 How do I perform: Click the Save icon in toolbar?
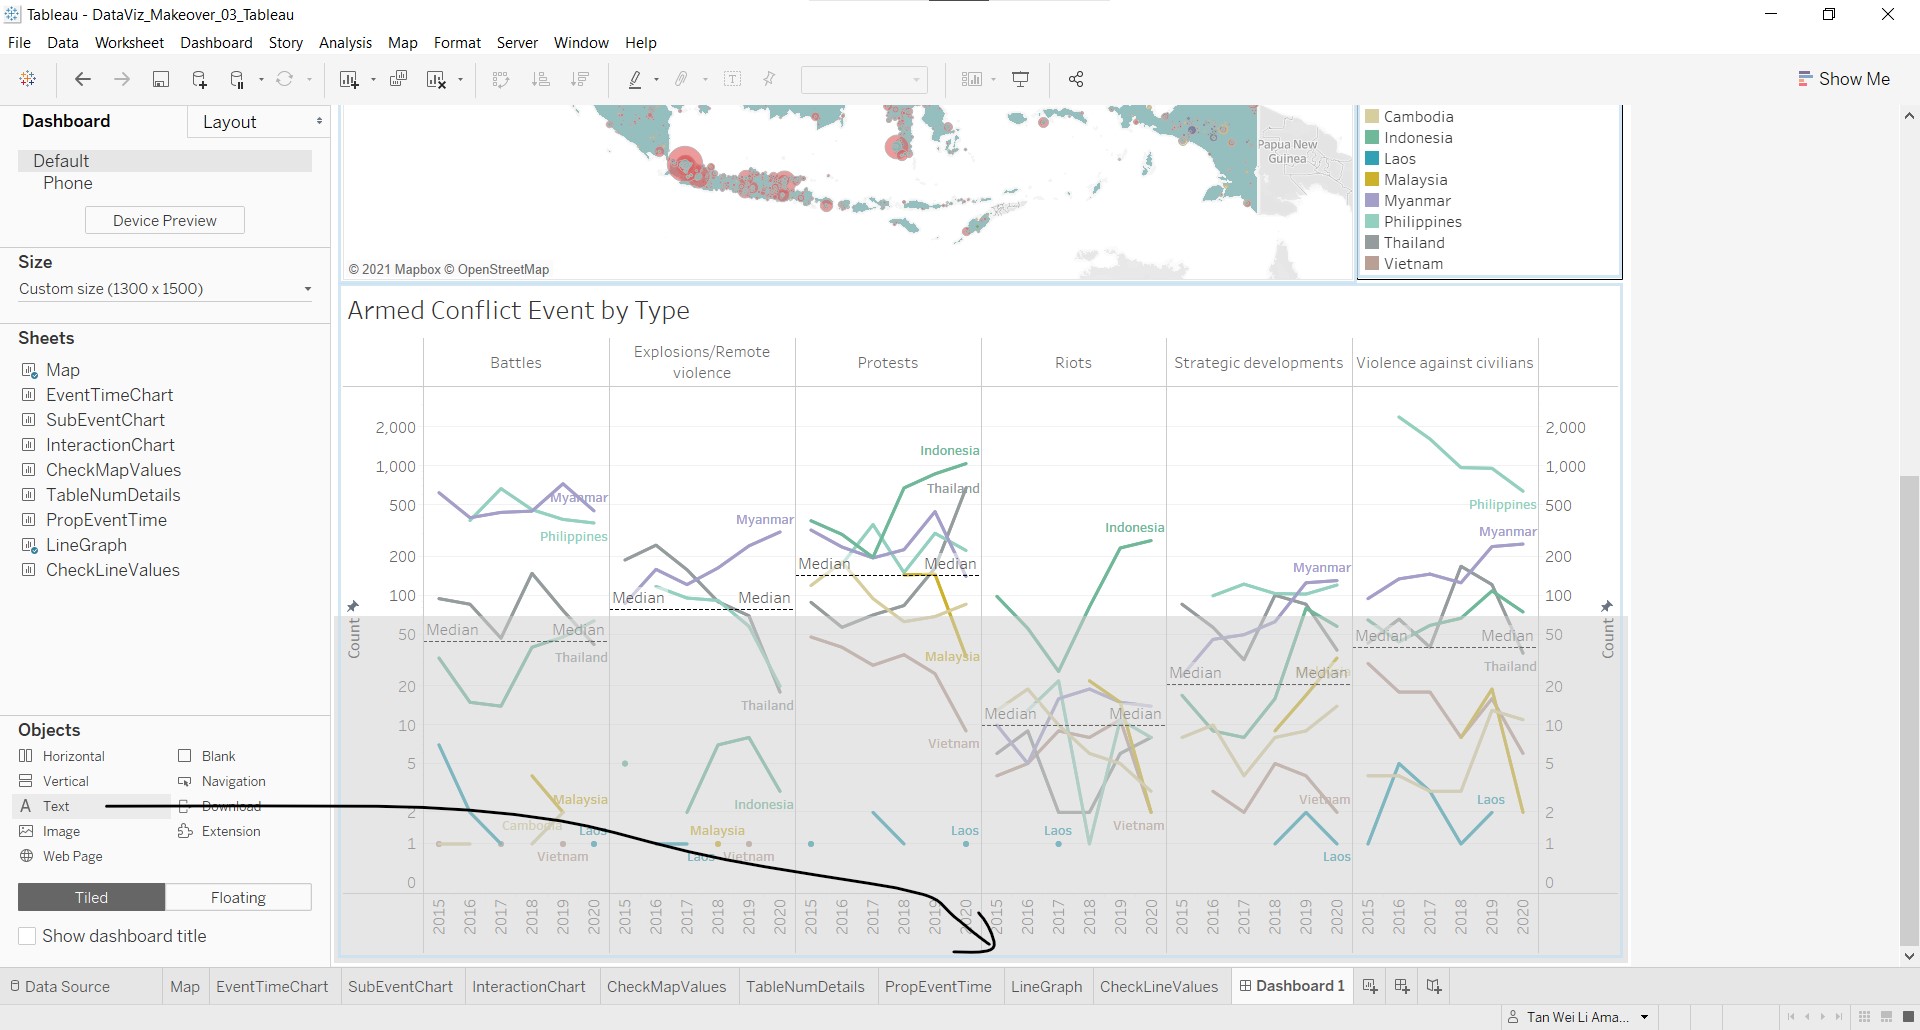point(160,80)
